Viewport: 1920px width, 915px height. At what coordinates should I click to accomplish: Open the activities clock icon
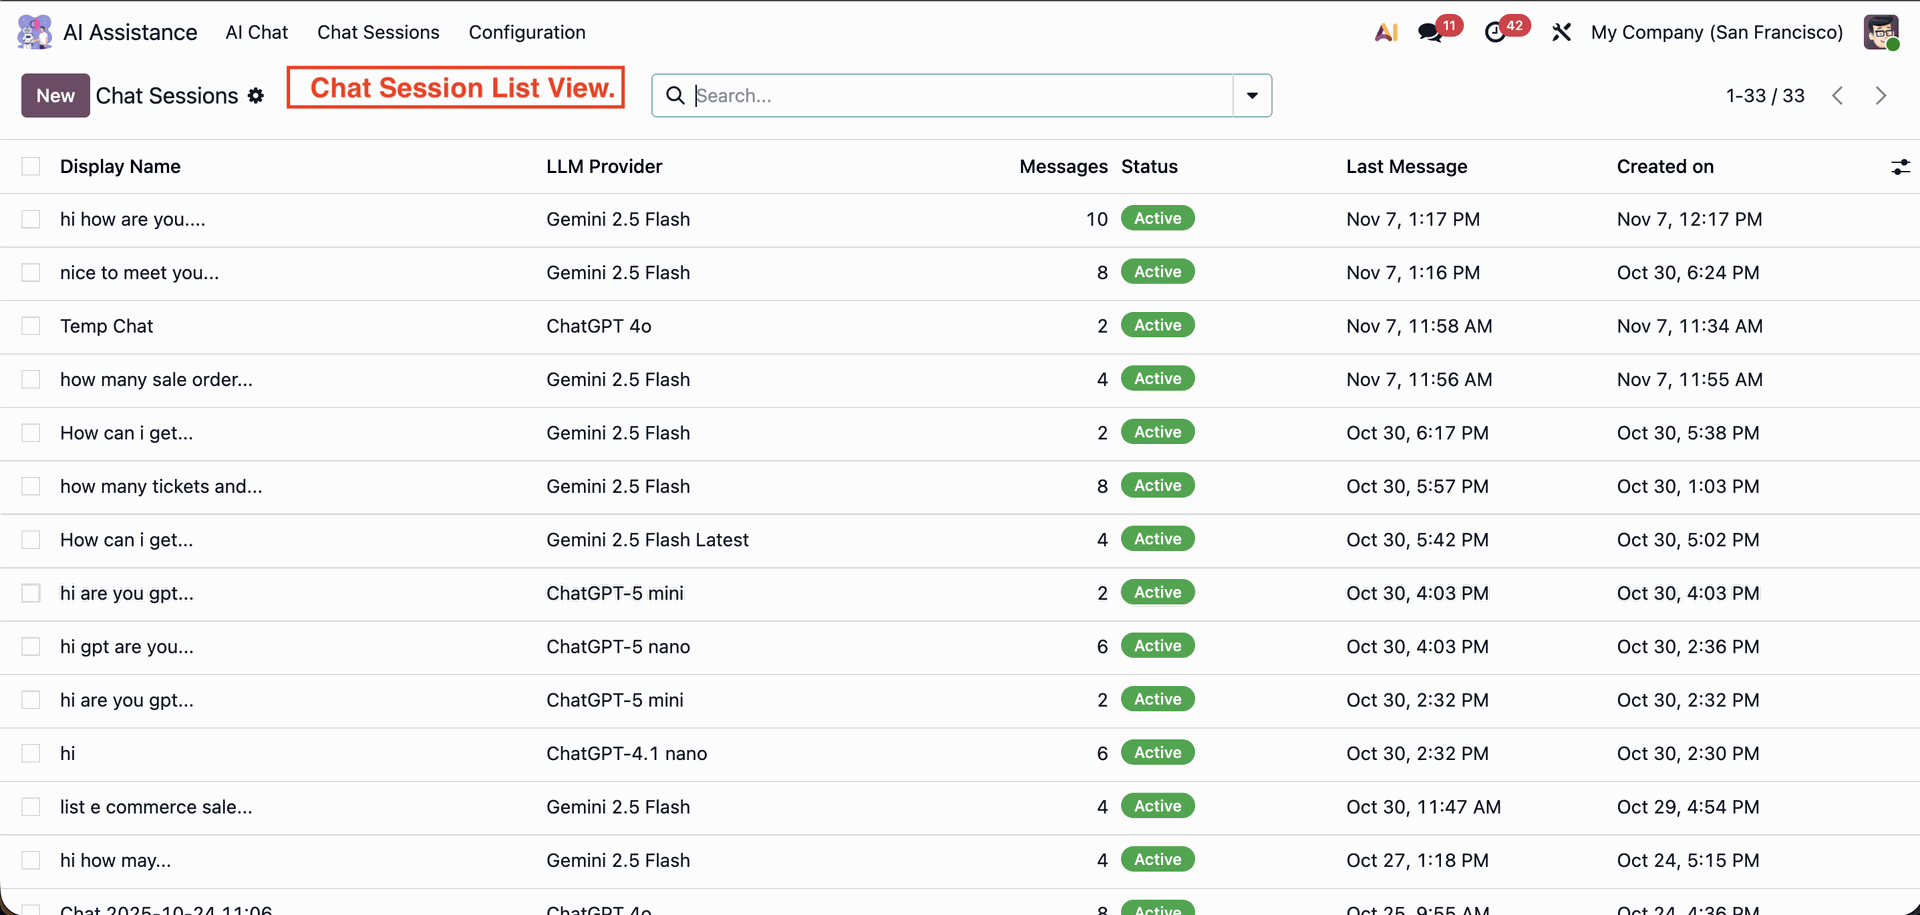1495,32
